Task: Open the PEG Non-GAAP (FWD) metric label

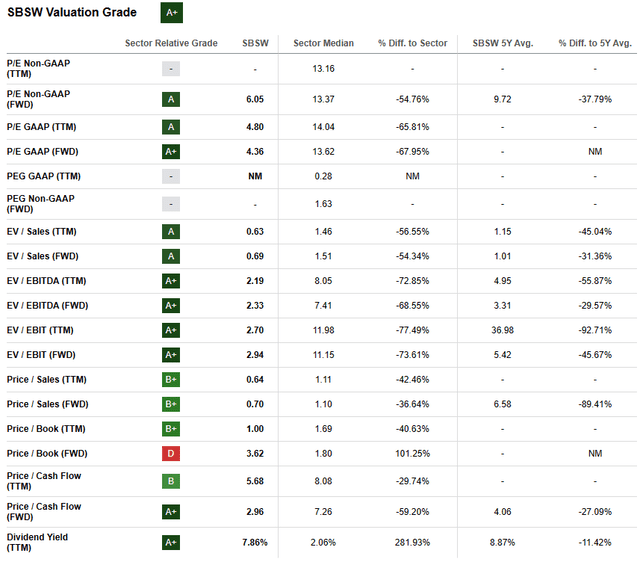Action: (x=40, y=204)
